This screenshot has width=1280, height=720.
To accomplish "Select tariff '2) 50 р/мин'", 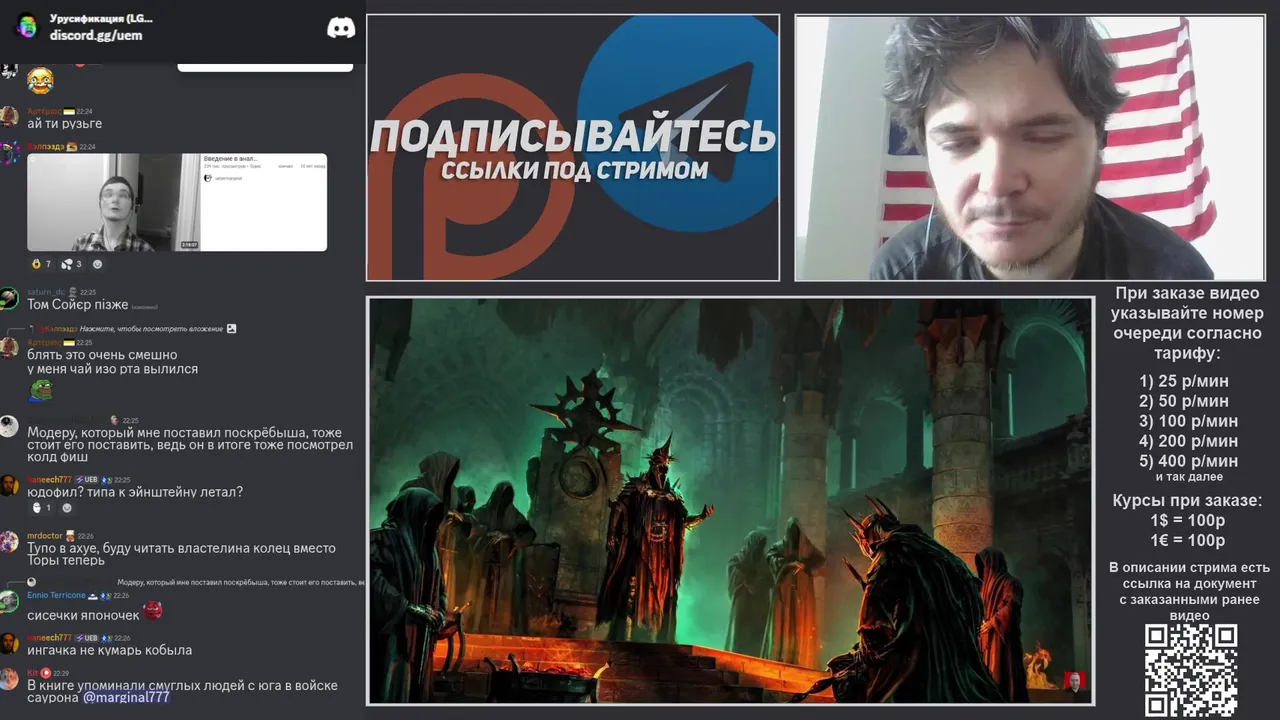I will [1184, 401].
